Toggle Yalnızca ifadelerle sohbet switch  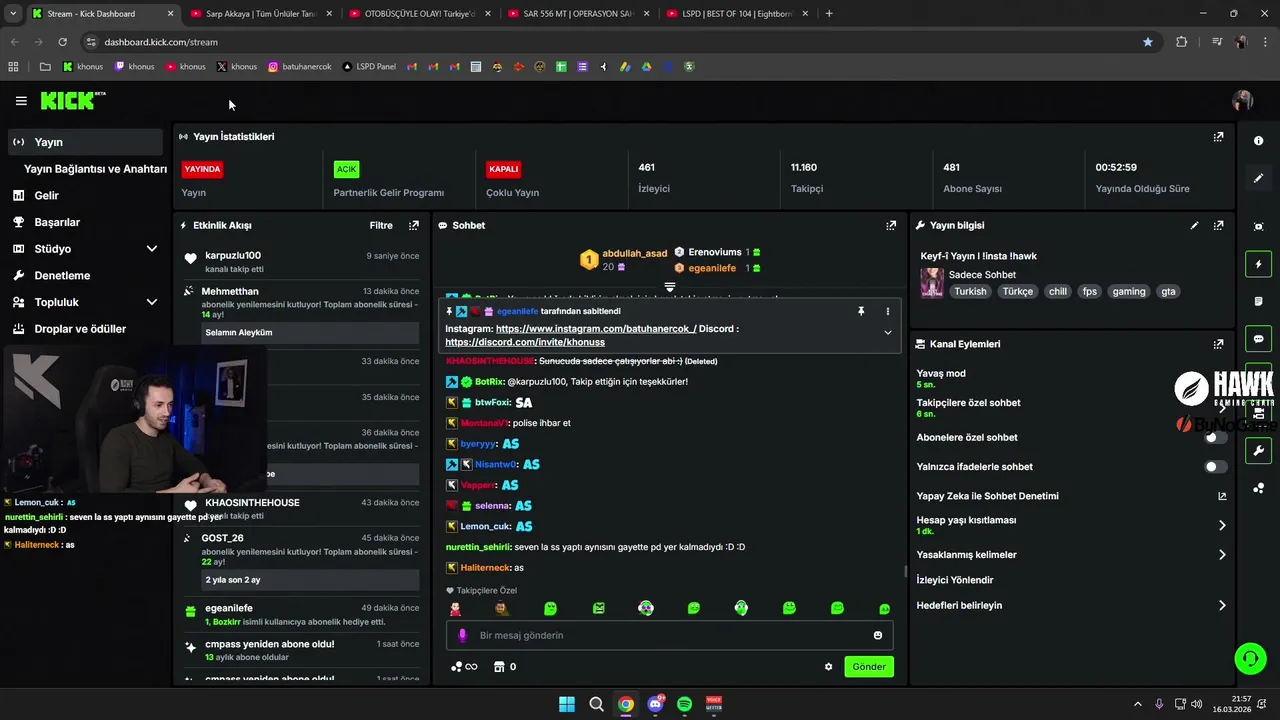pos(1215,467)
